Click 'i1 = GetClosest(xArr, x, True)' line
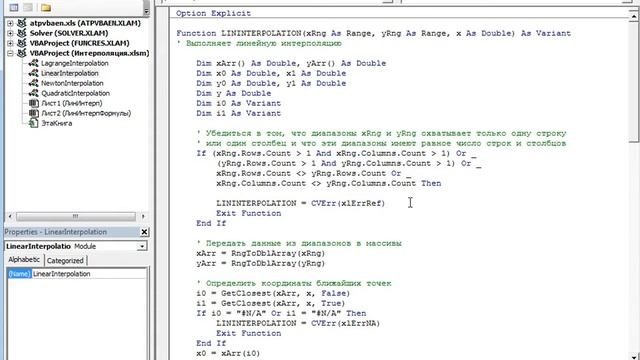The width and height of the screenshot is (640, 360). click(270, 303)
